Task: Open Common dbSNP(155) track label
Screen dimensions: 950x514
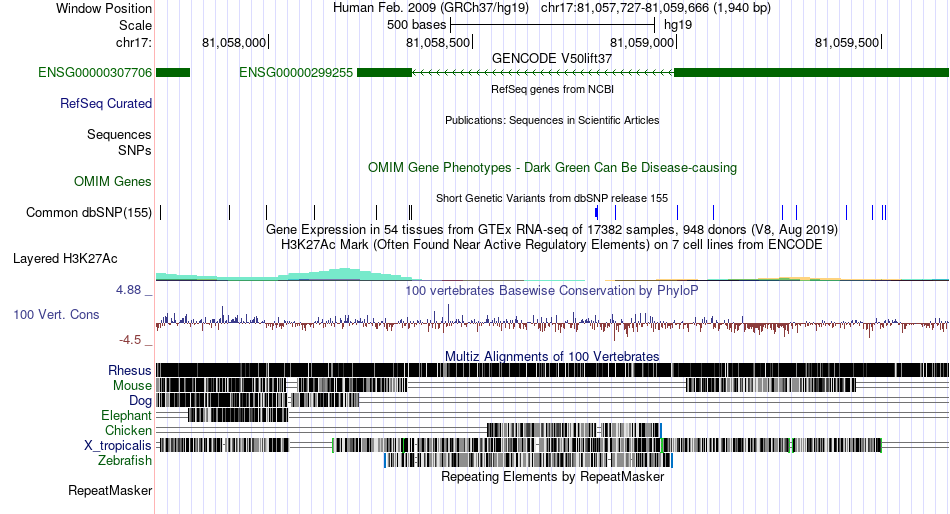Action: coord(89,213)
